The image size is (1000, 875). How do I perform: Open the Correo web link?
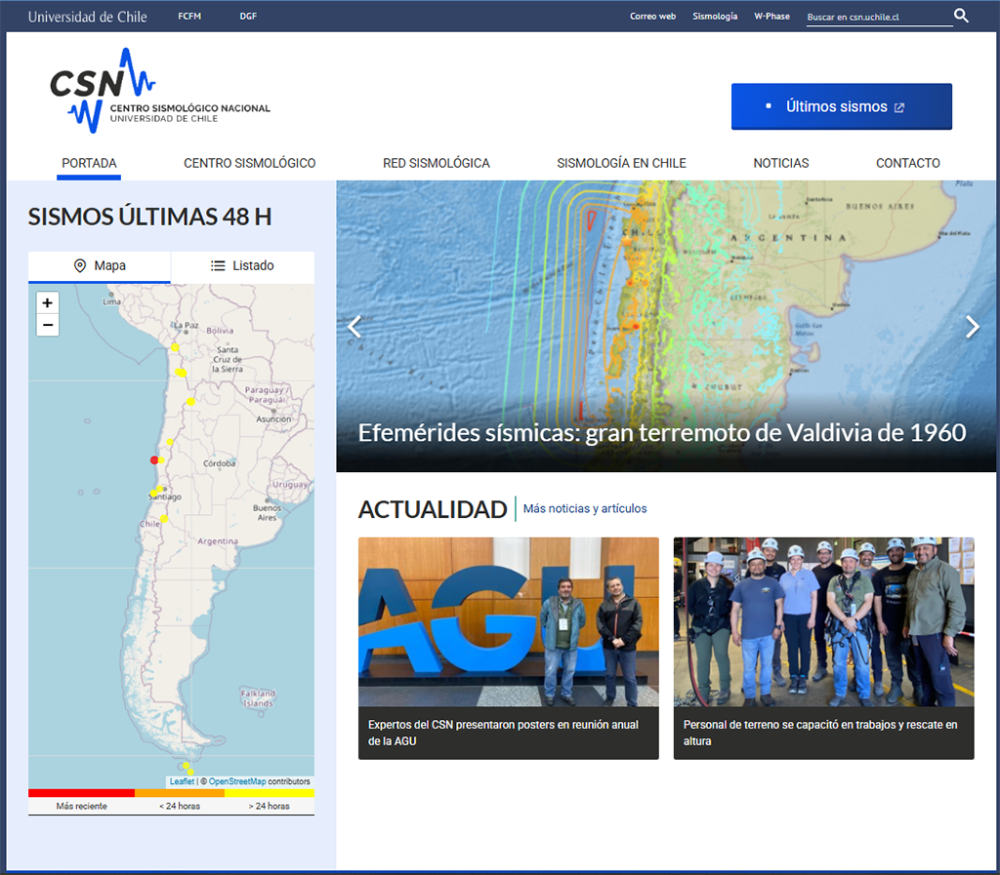point(653,17)
